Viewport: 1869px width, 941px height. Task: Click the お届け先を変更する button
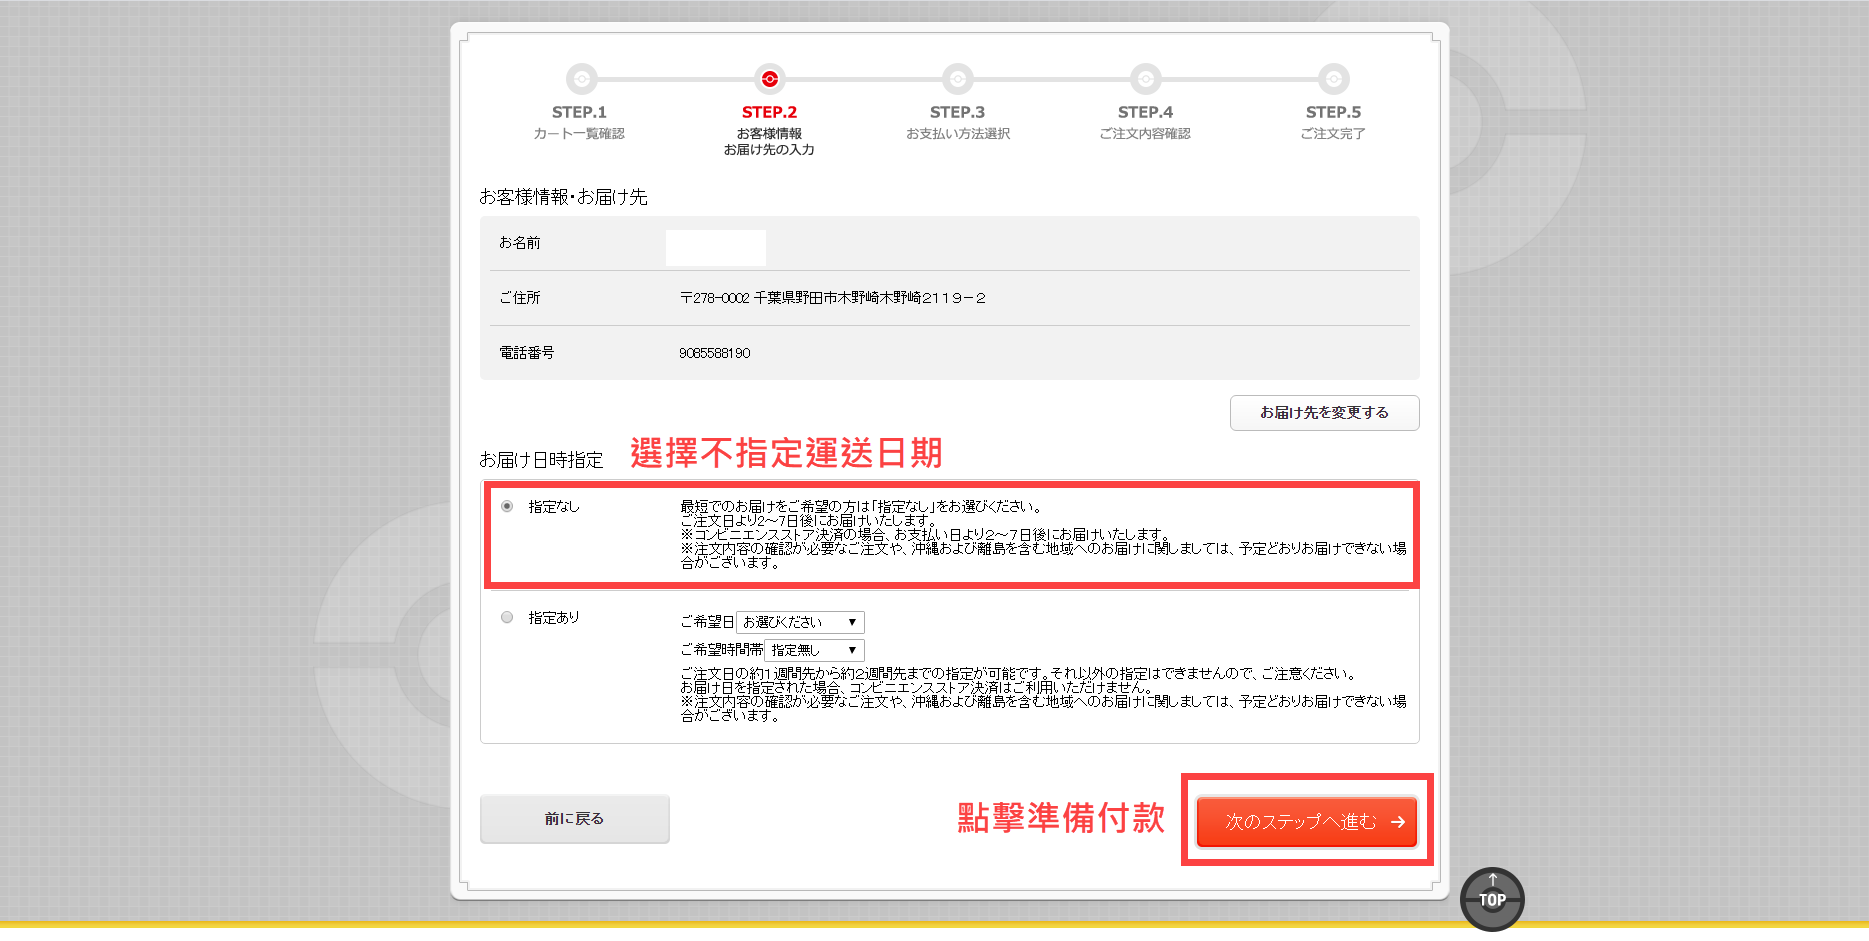pyautogui.click(x=1324, y=413)
